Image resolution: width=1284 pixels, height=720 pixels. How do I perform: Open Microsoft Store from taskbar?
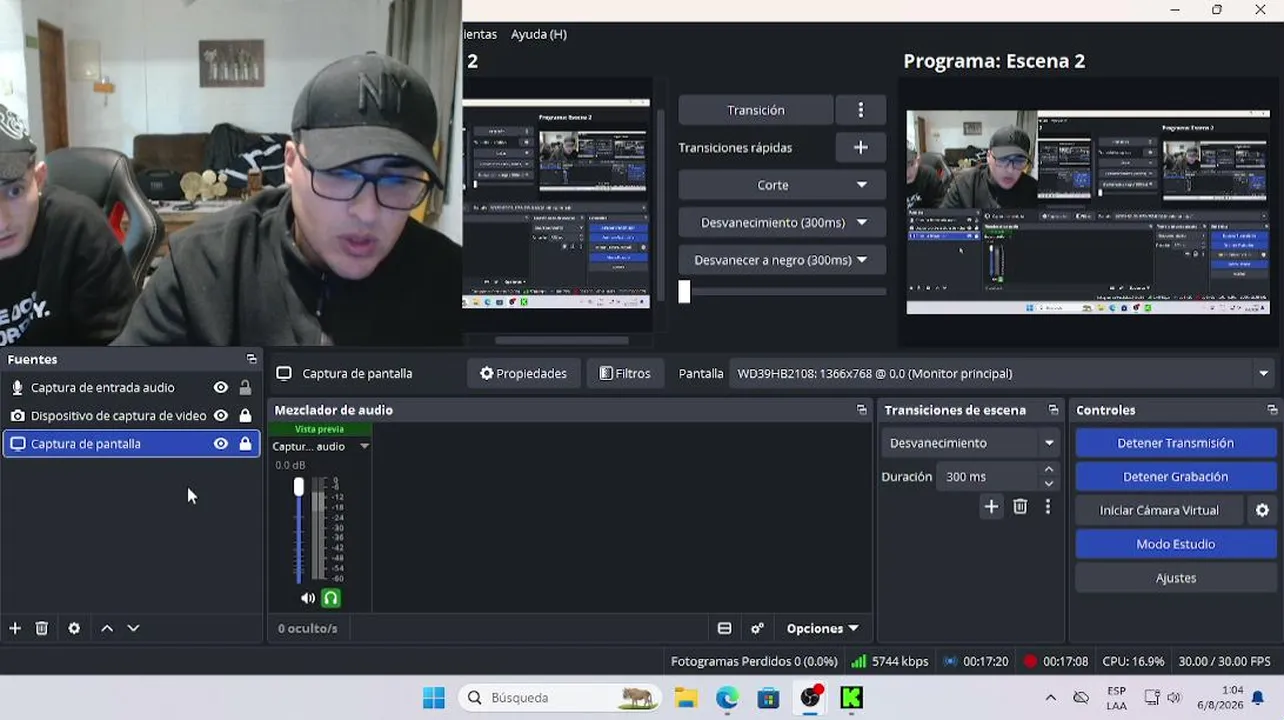768,698
